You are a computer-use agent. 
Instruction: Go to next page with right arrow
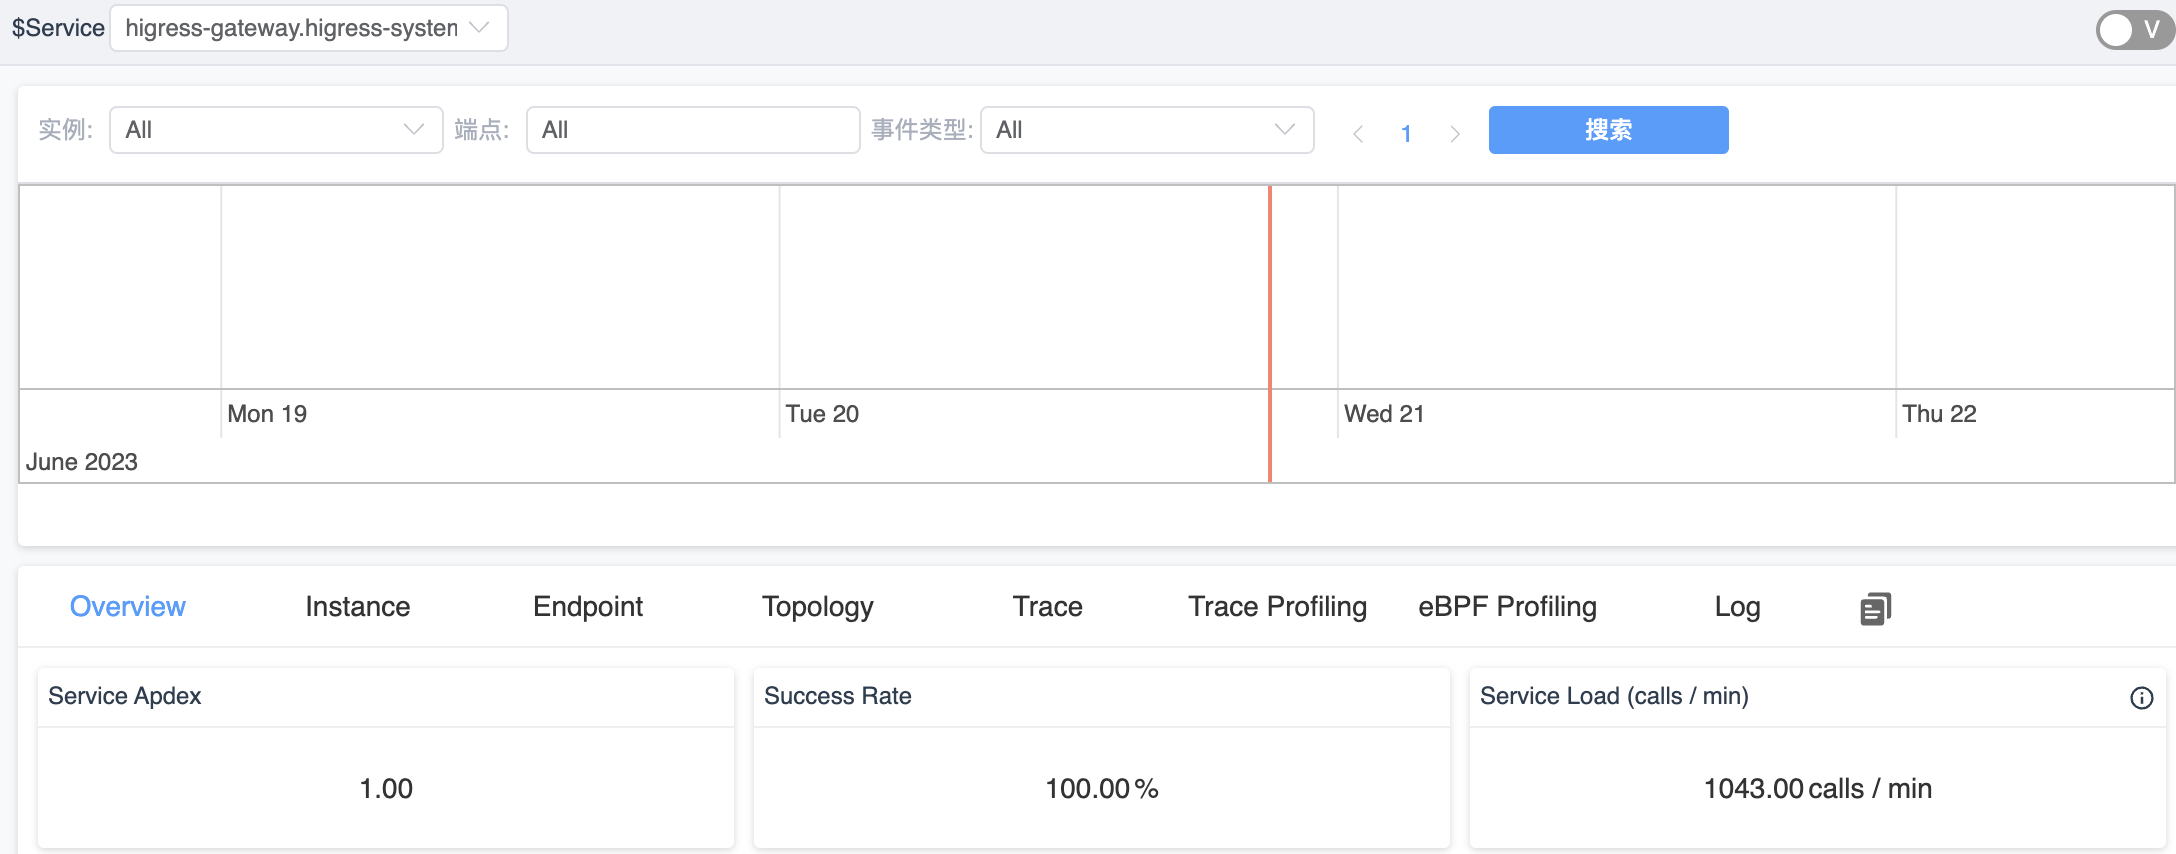(1455, 134)
